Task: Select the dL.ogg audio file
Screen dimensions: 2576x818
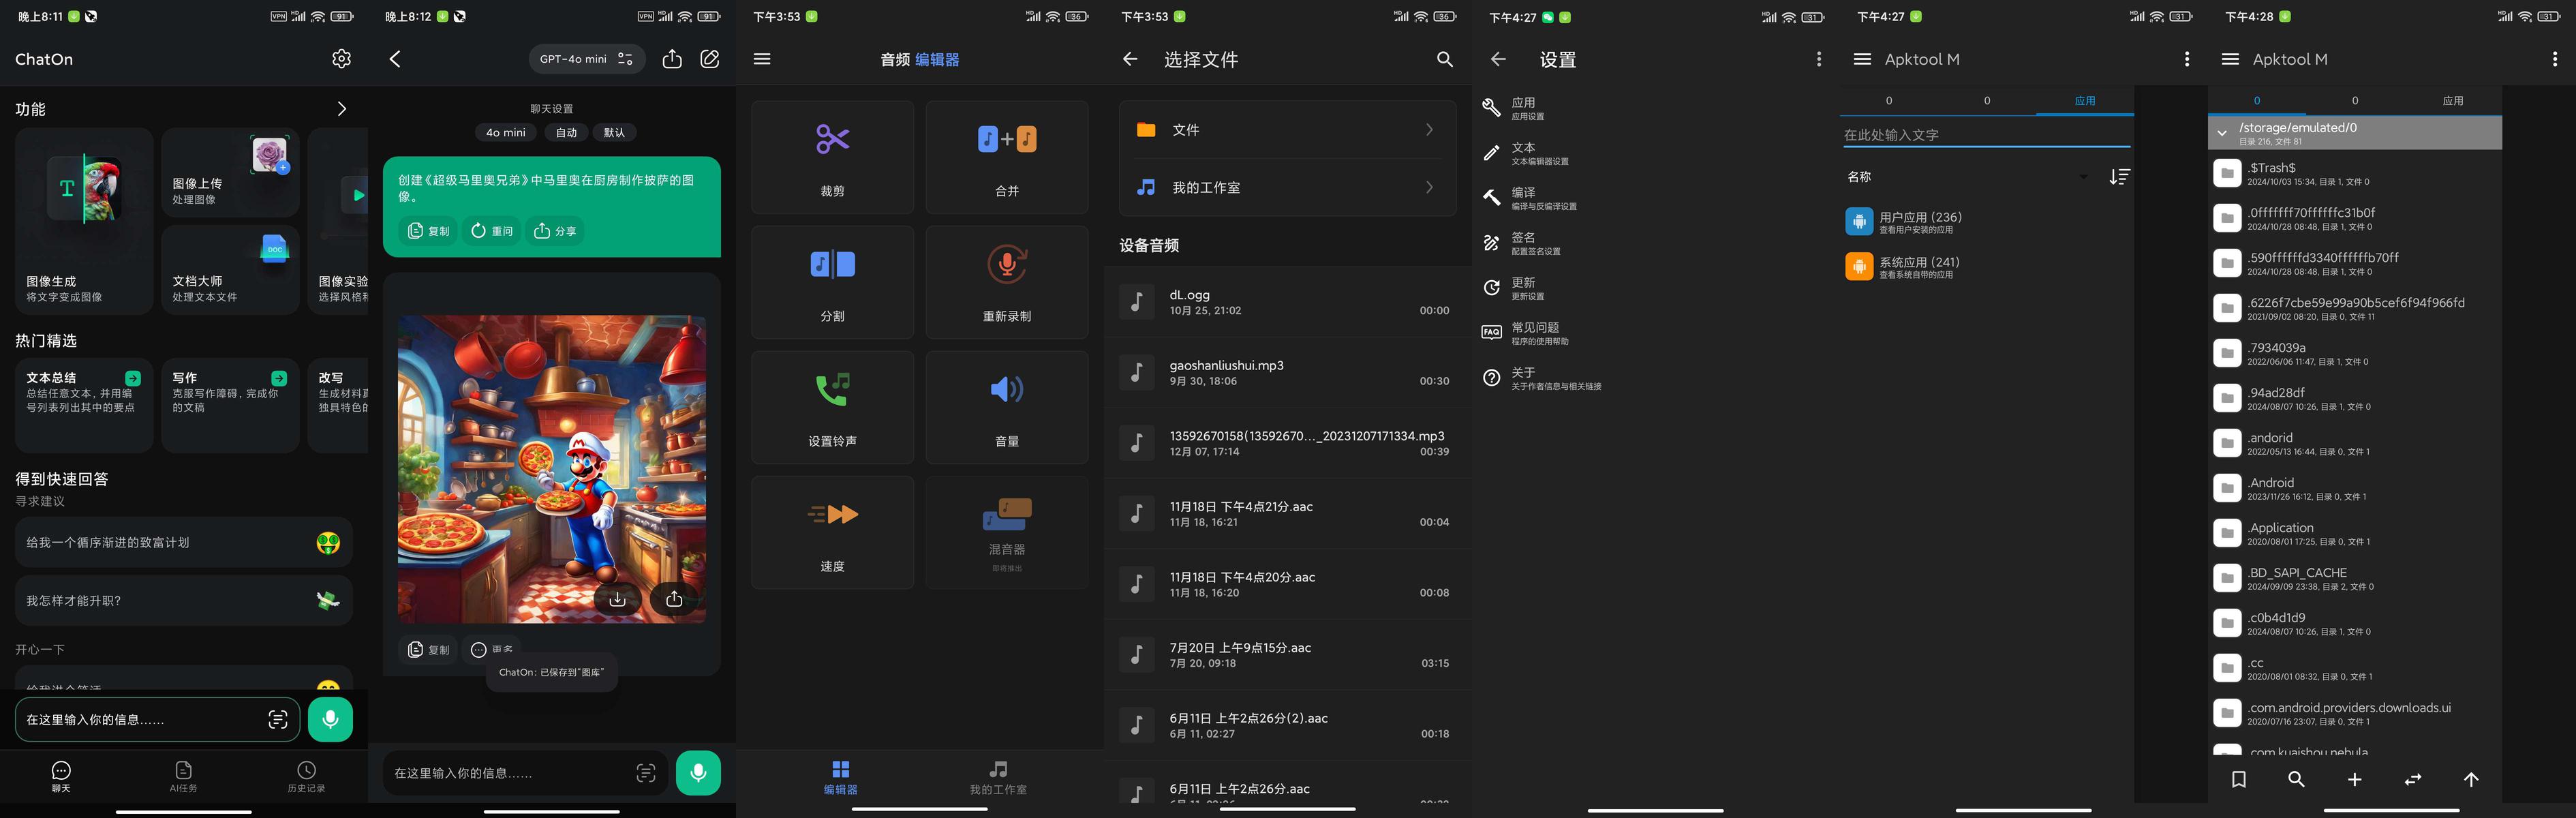Action: [1287, 302]
